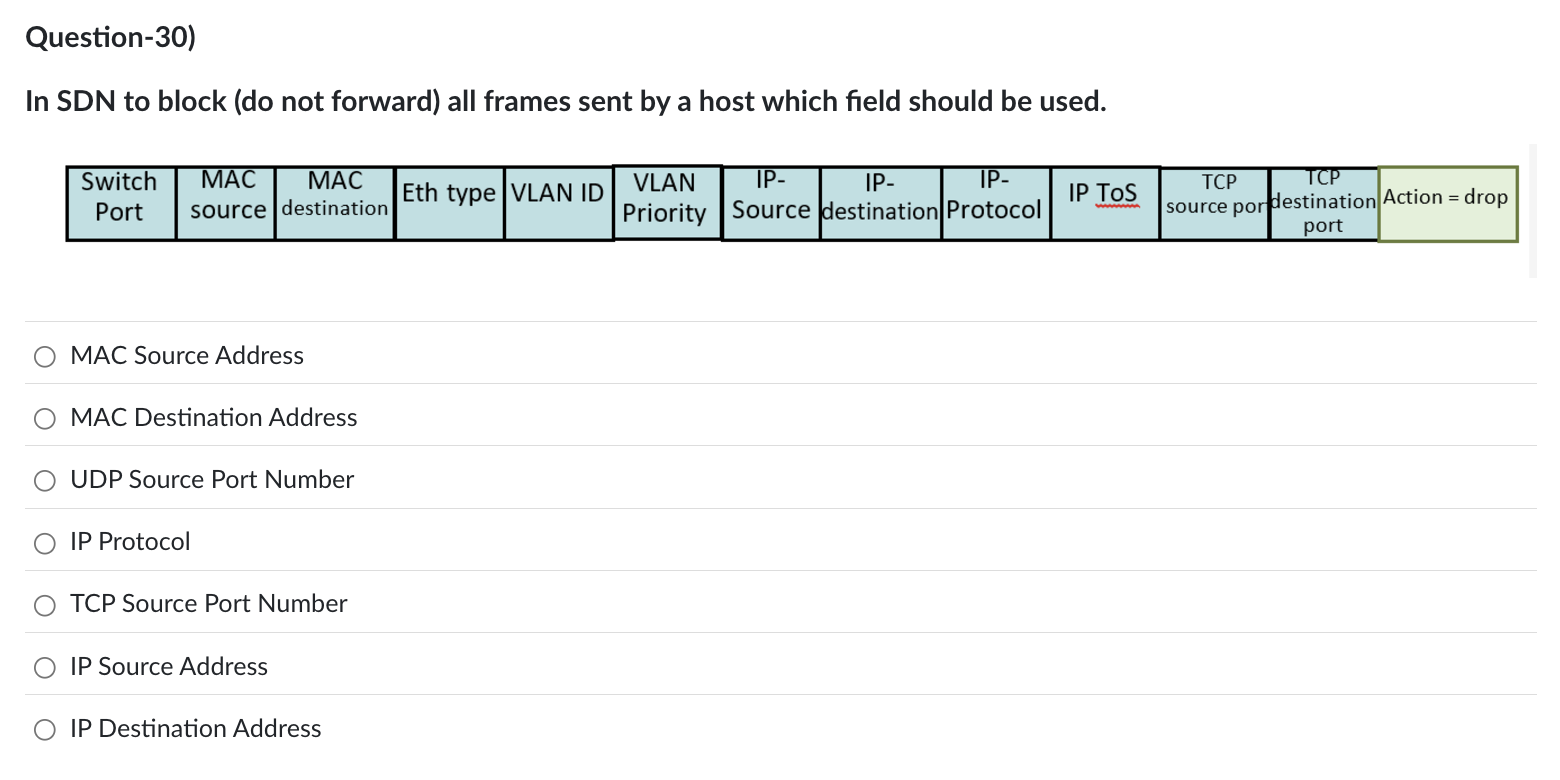Select the VLAN Priority field
Image resolution: width=1560 pixels, height=780 pixels.
[x=666, y=202]
